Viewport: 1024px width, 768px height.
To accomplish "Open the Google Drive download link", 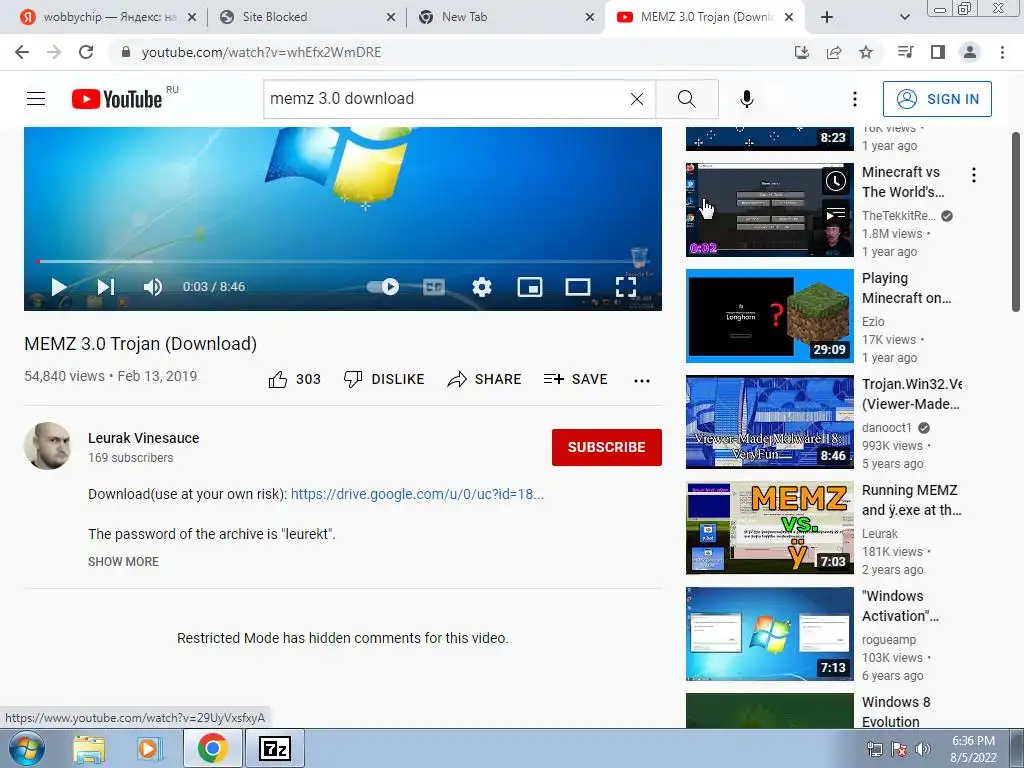I will click(417, 494).
